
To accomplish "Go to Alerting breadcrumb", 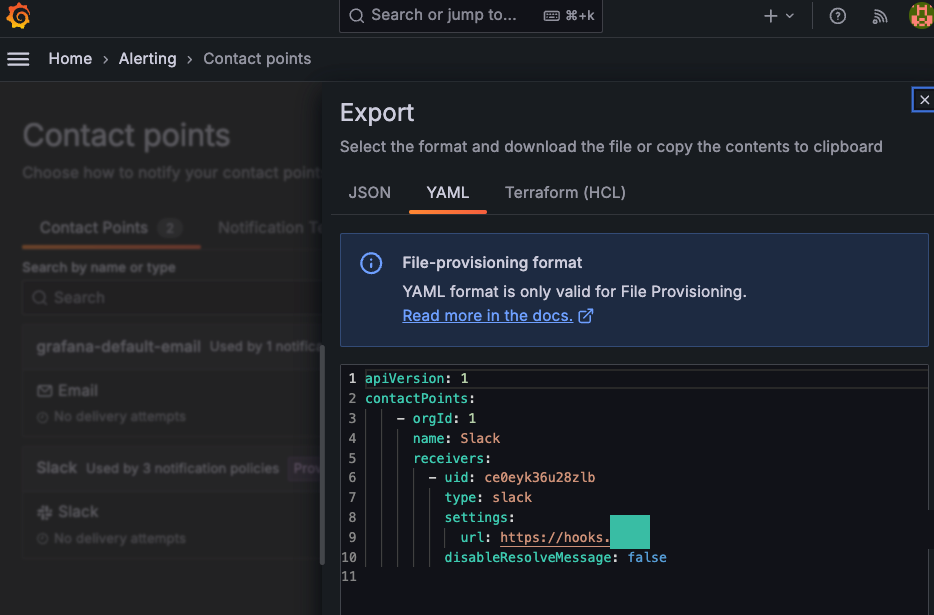I will [x=147, y=59].
